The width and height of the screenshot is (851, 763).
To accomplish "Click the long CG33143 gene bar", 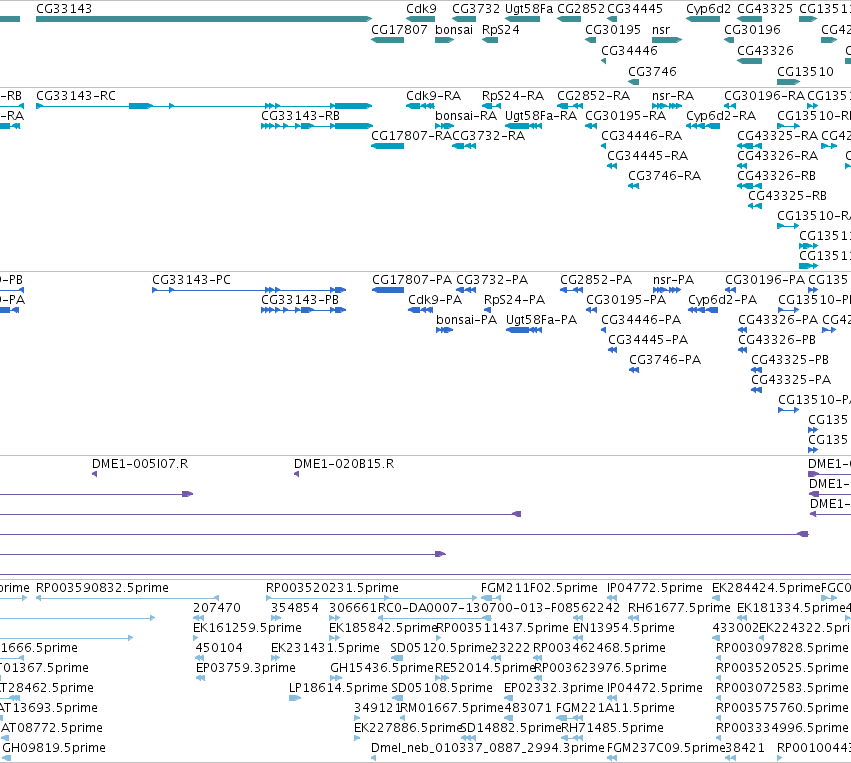I will [204, 19].
